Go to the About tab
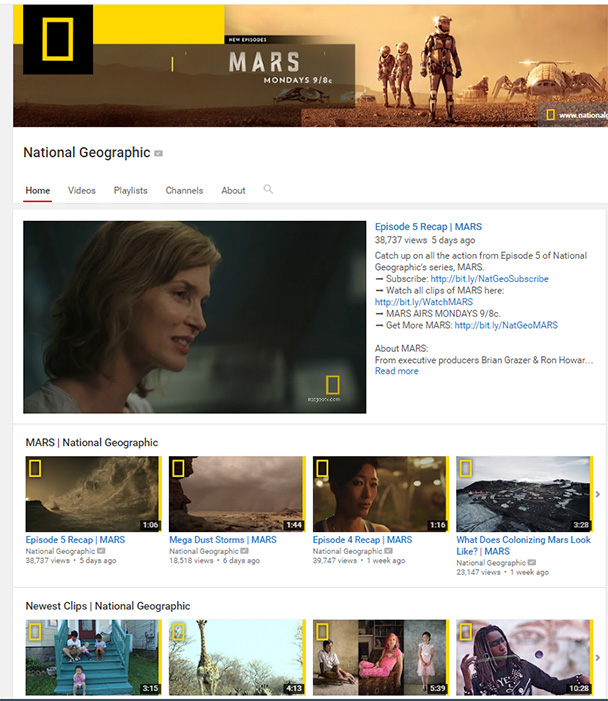The width and height of the screenshot is (608, 701). (x=233, y=190)
